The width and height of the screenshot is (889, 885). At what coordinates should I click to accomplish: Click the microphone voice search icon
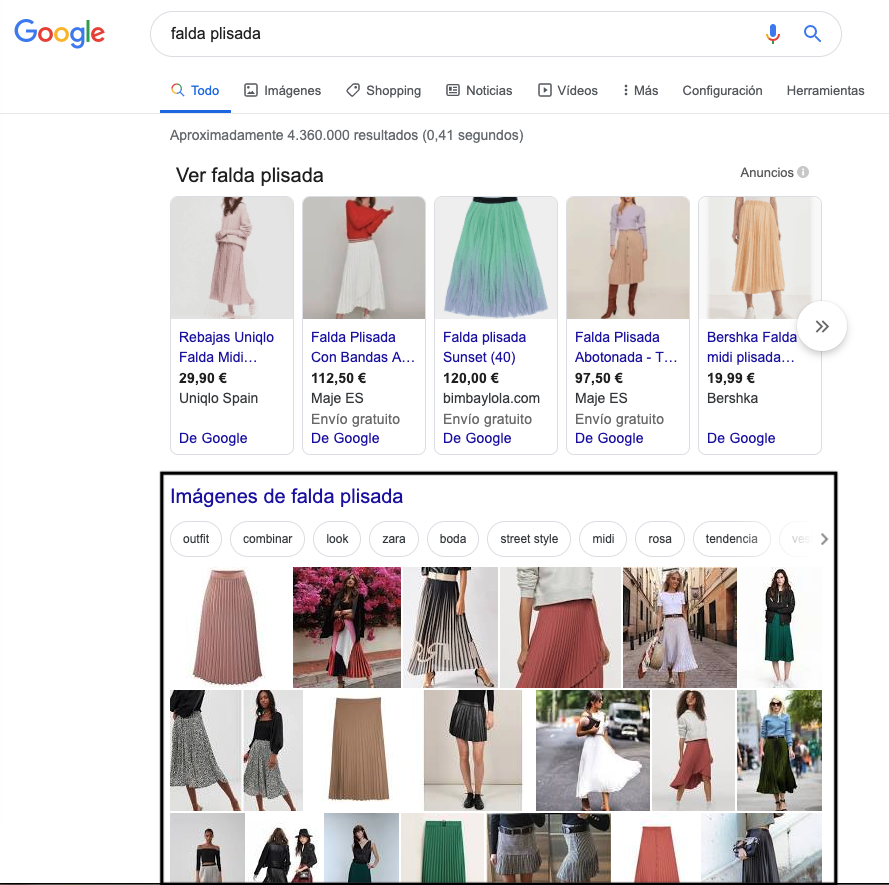pyautogui.click(x=772, y=33)
